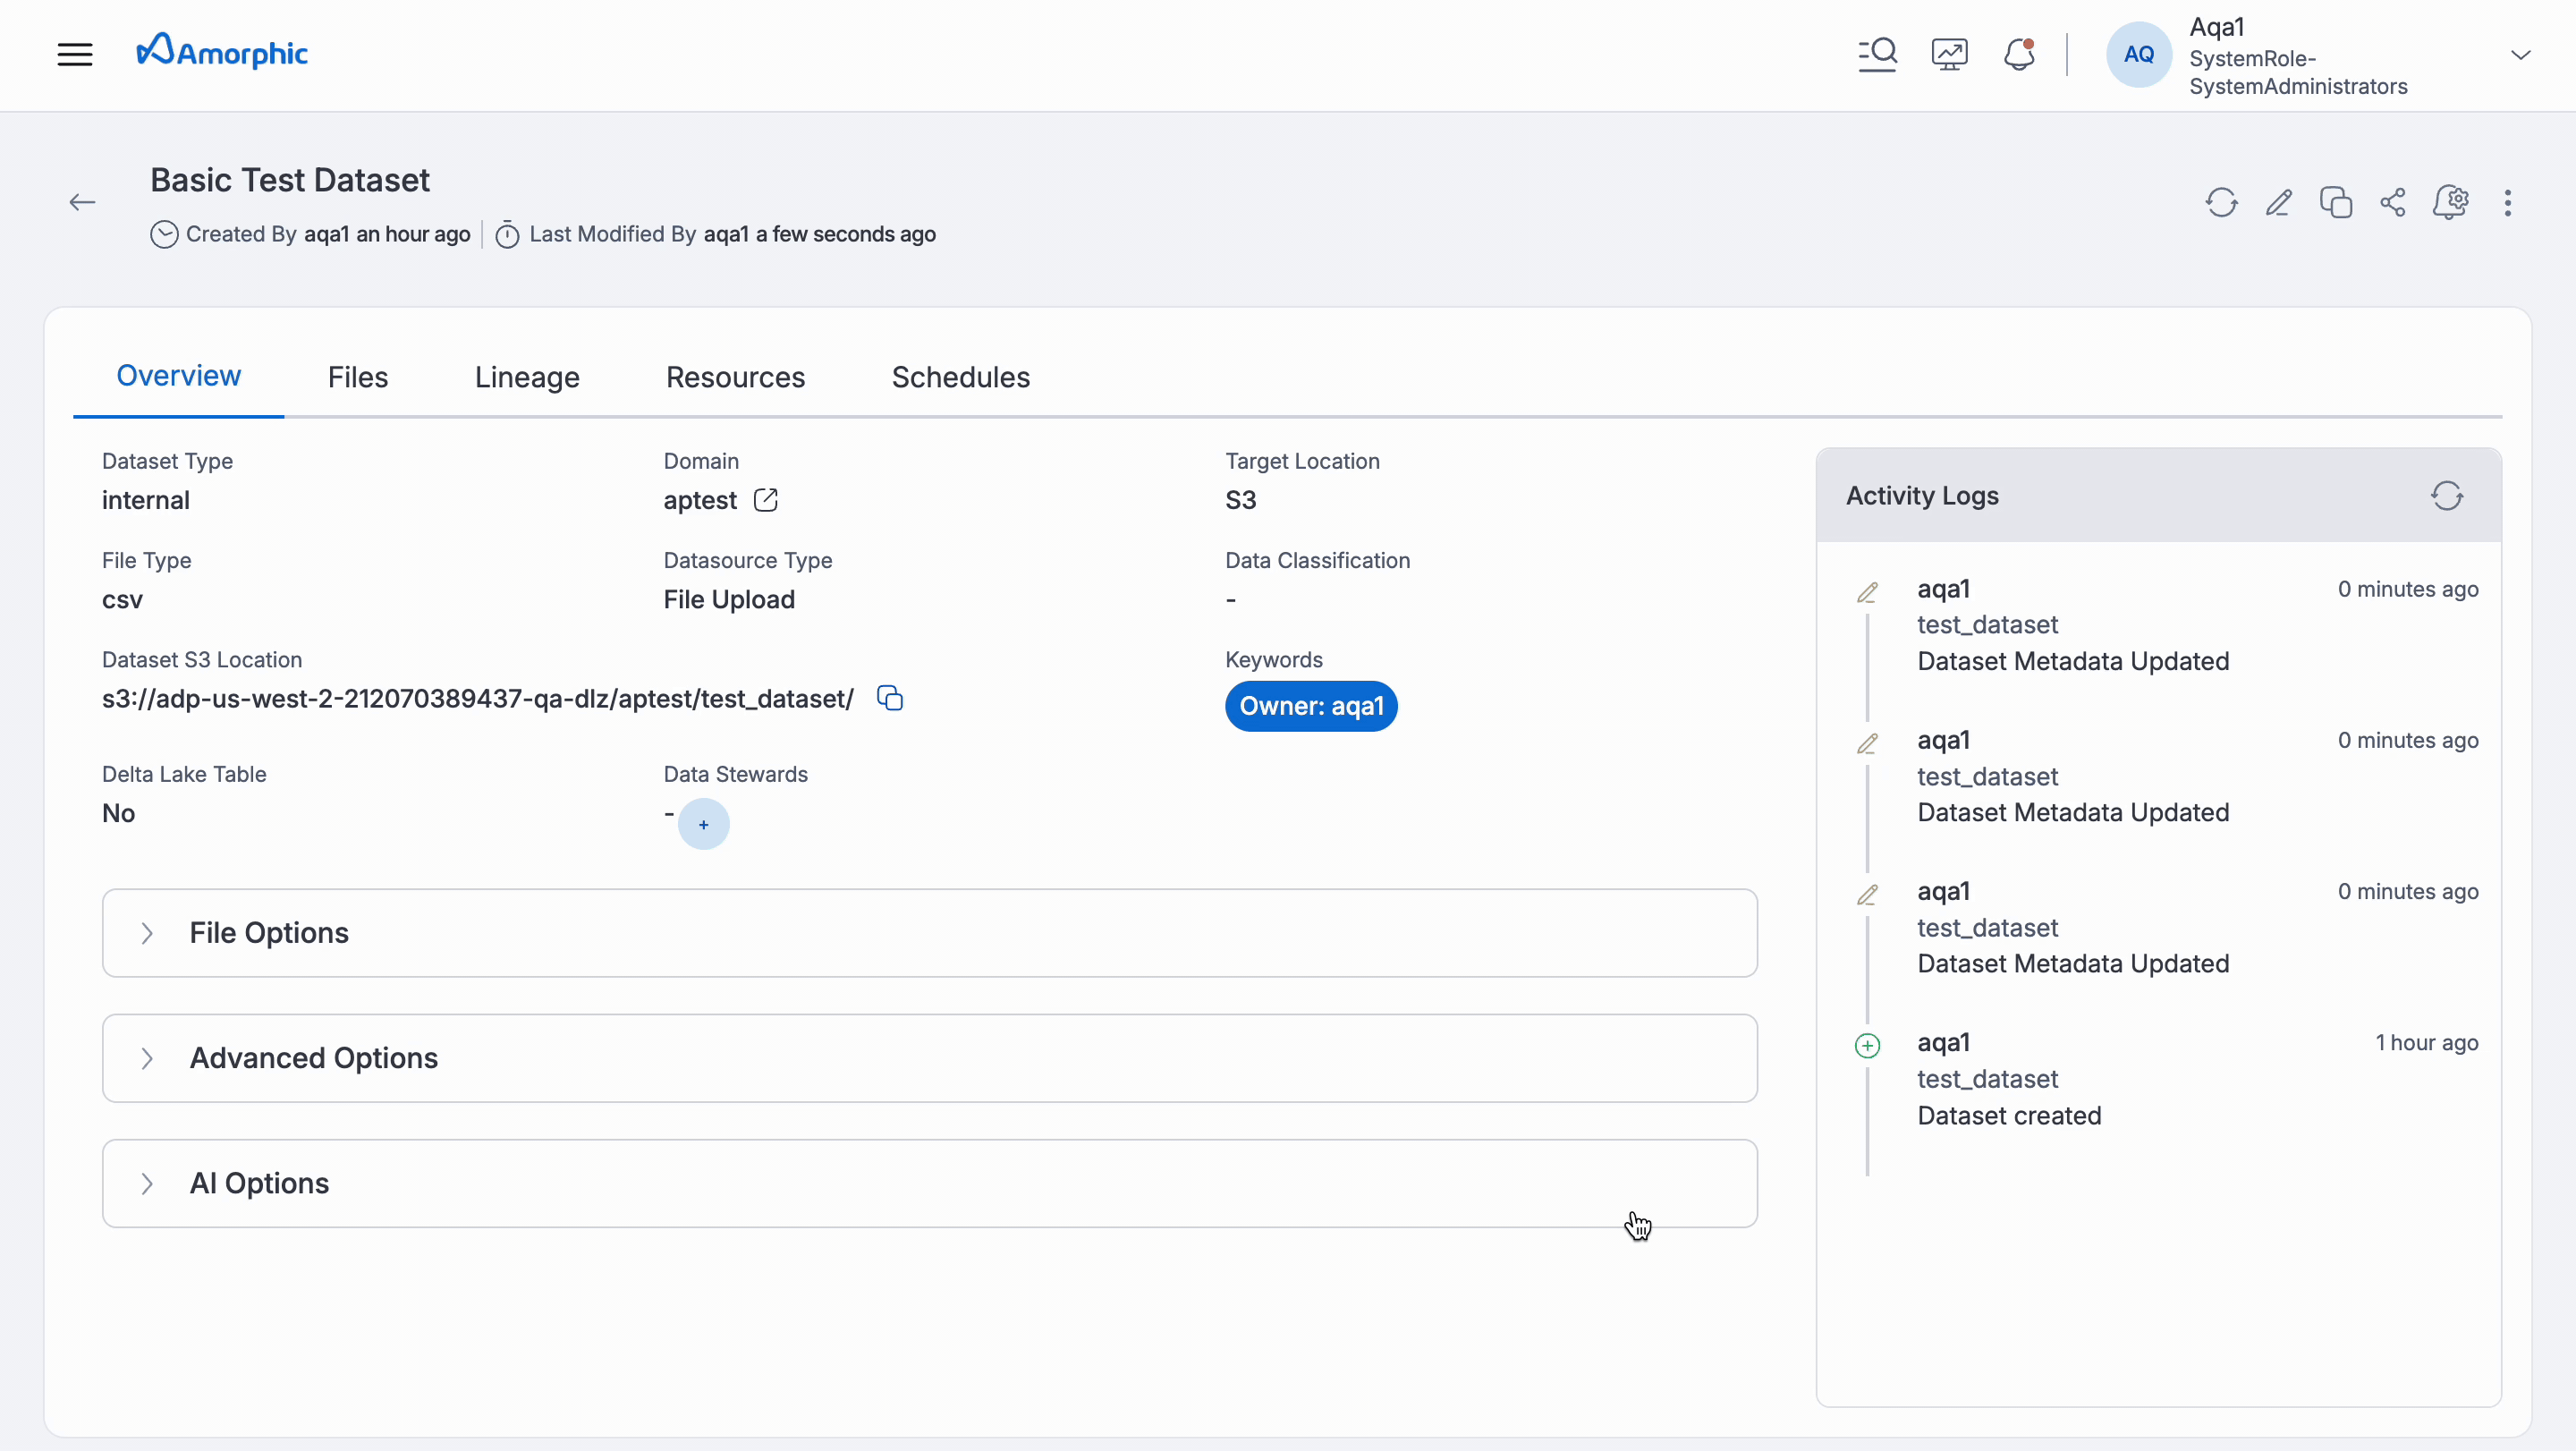
Task: Open the aptest domain link
Action: click(x=766, y=500)
